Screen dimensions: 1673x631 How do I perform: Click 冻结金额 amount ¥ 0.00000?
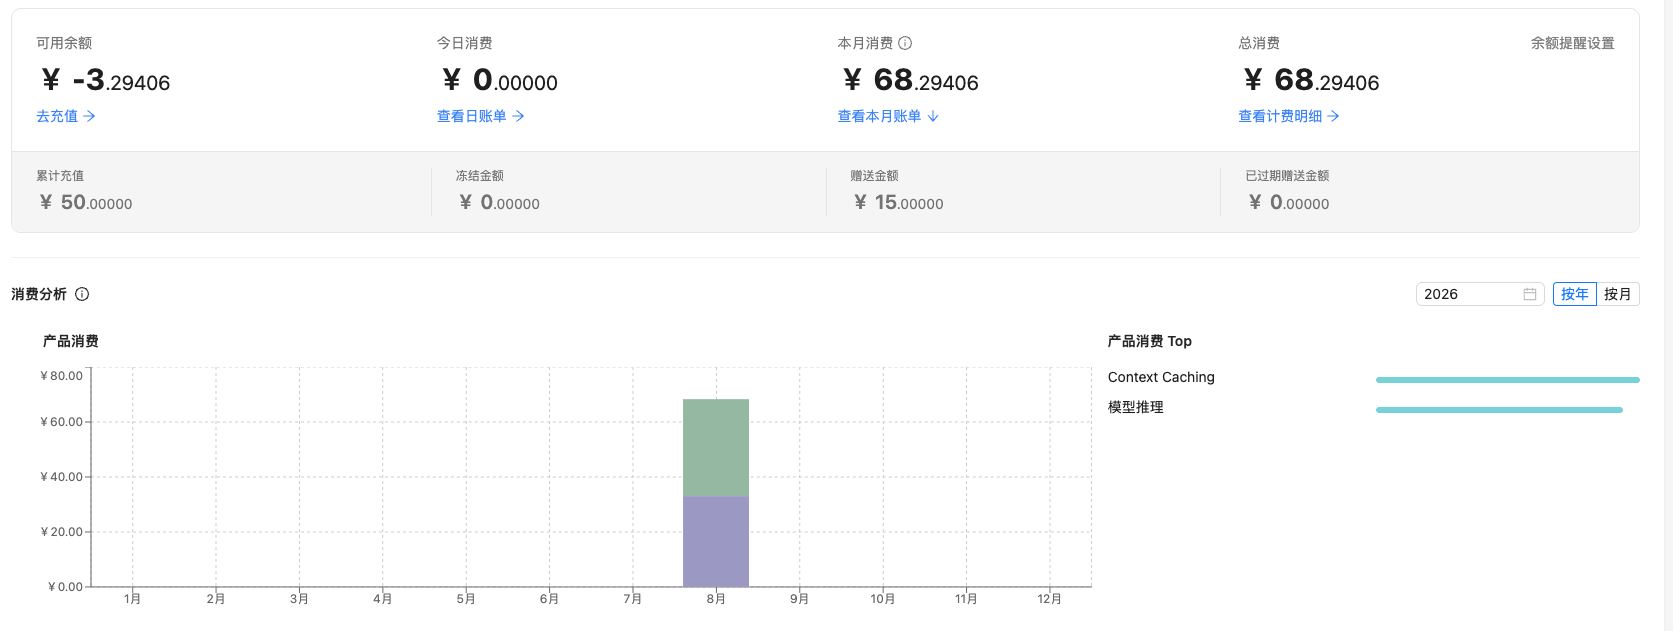tap(499, 203)
